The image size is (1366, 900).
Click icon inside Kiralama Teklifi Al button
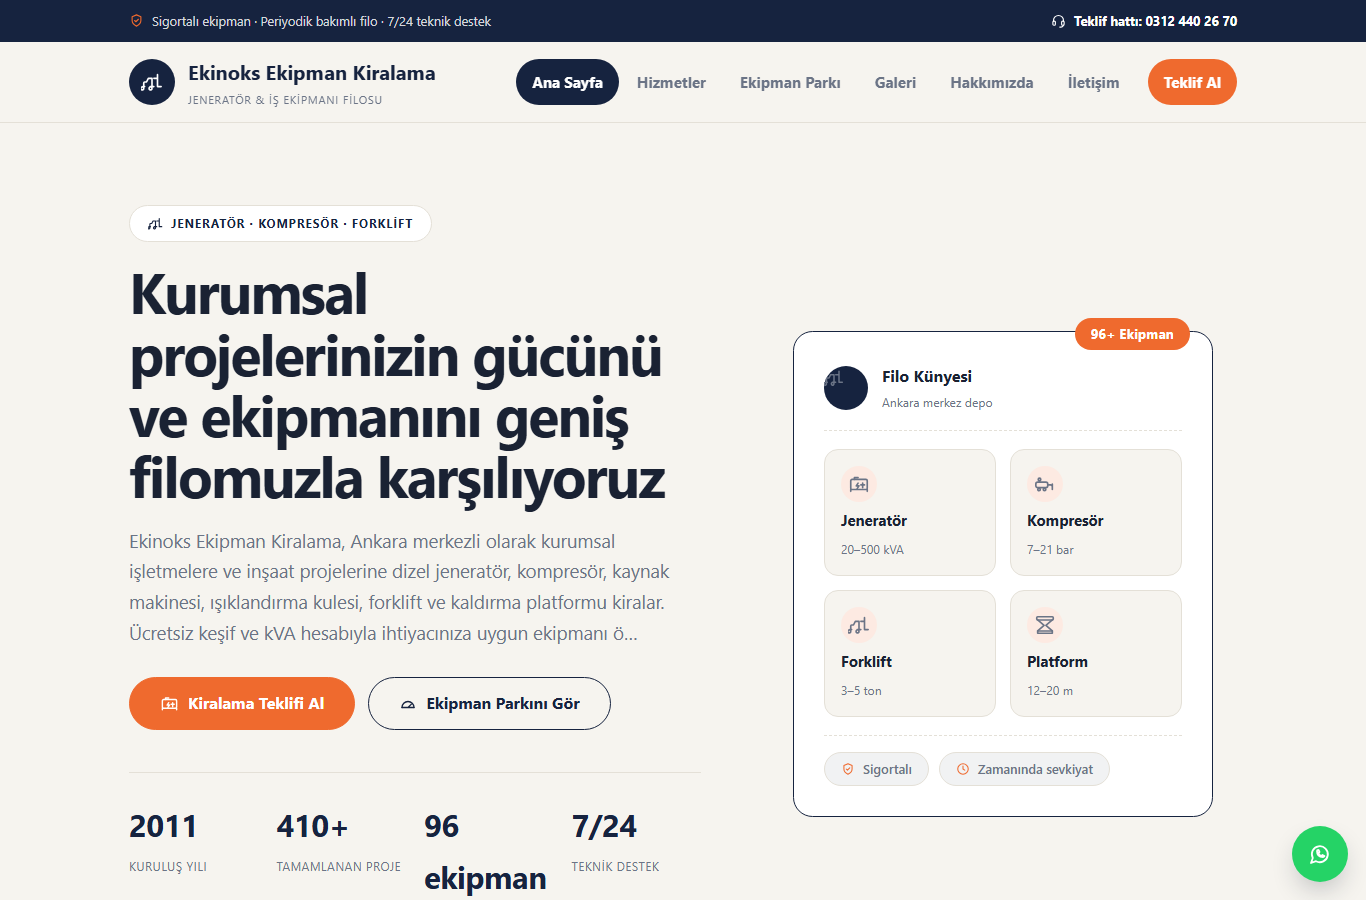pos(170,704)
